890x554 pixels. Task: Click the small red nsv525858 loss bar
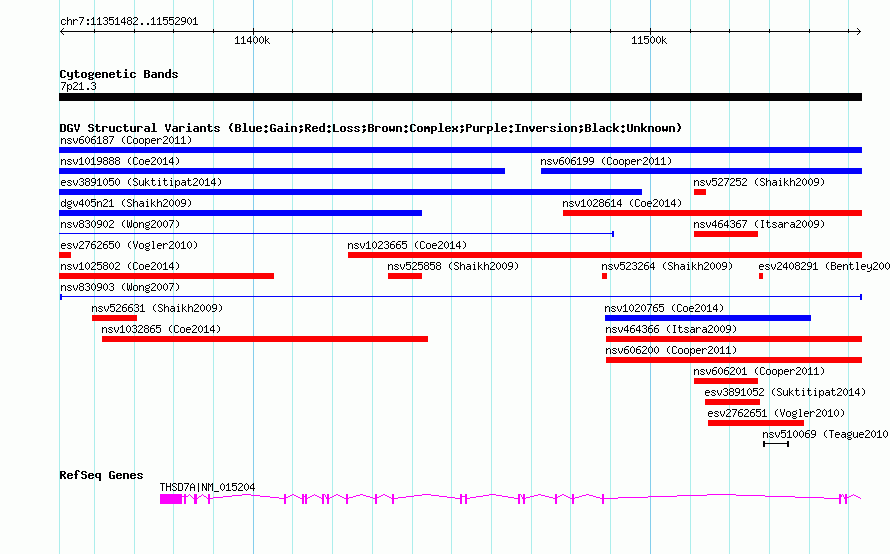pos(405,276)
